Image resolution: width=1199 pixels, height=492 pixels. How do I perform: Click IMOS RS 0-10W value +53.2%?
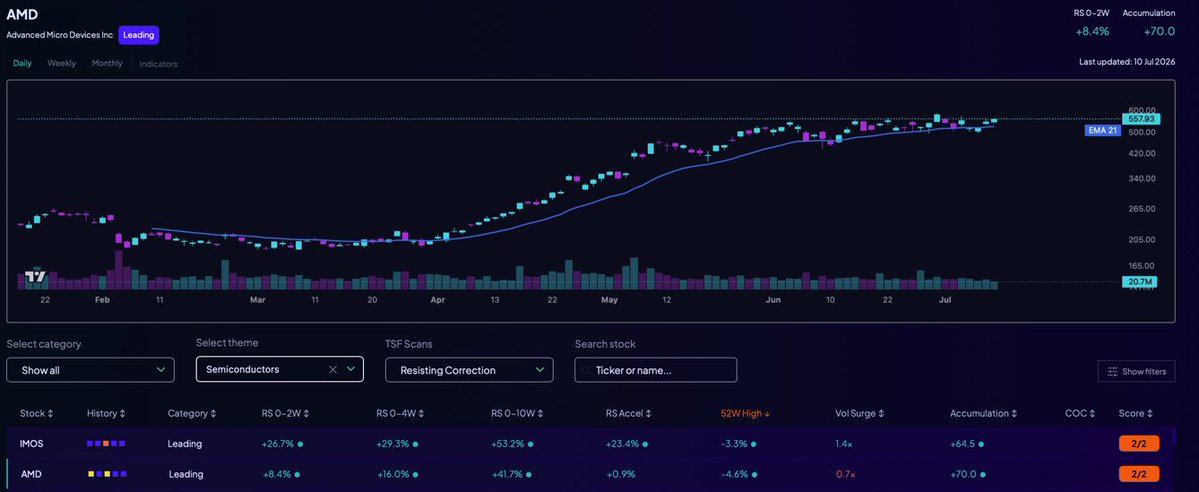(508, 443)
